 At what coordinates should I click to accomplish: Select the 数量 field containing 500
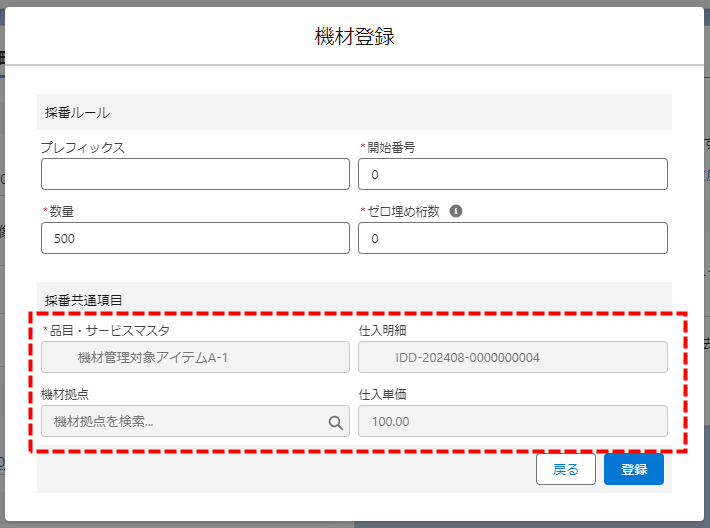point(195,238)
